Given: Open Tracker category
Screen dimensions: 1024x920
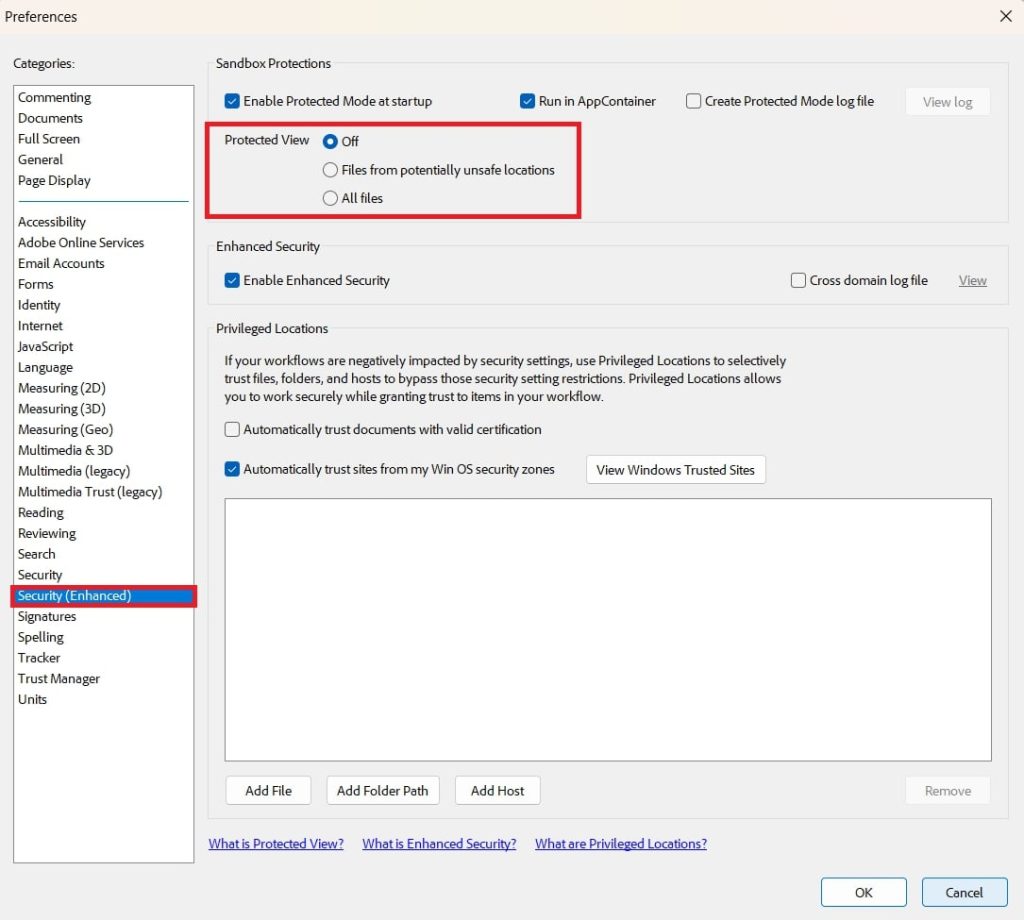Looking at the screenshot, I should [x=39, y=658].
